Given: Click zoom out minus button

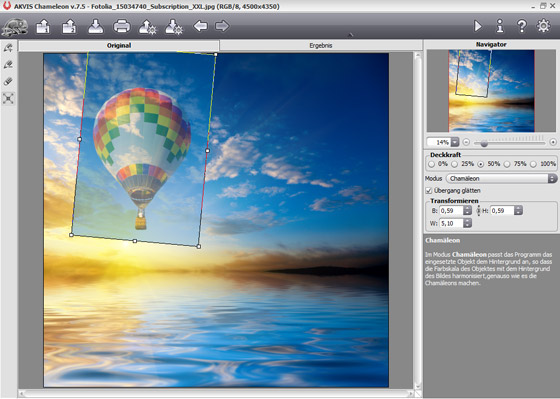Looking at the screenshot, I should coord(466,142).
